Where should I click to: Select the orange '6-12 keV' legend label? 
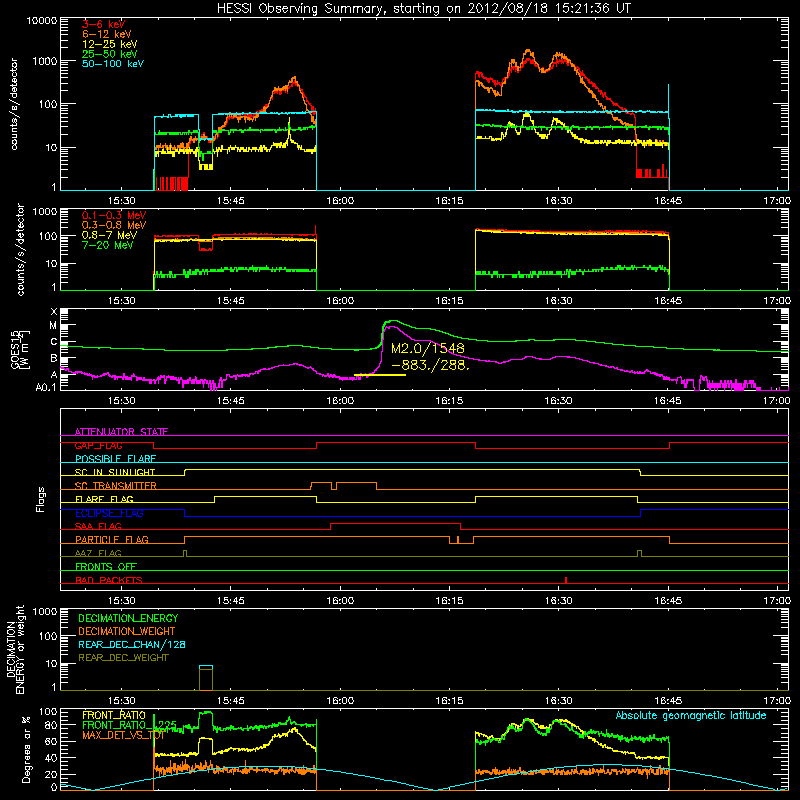point(107,34)
